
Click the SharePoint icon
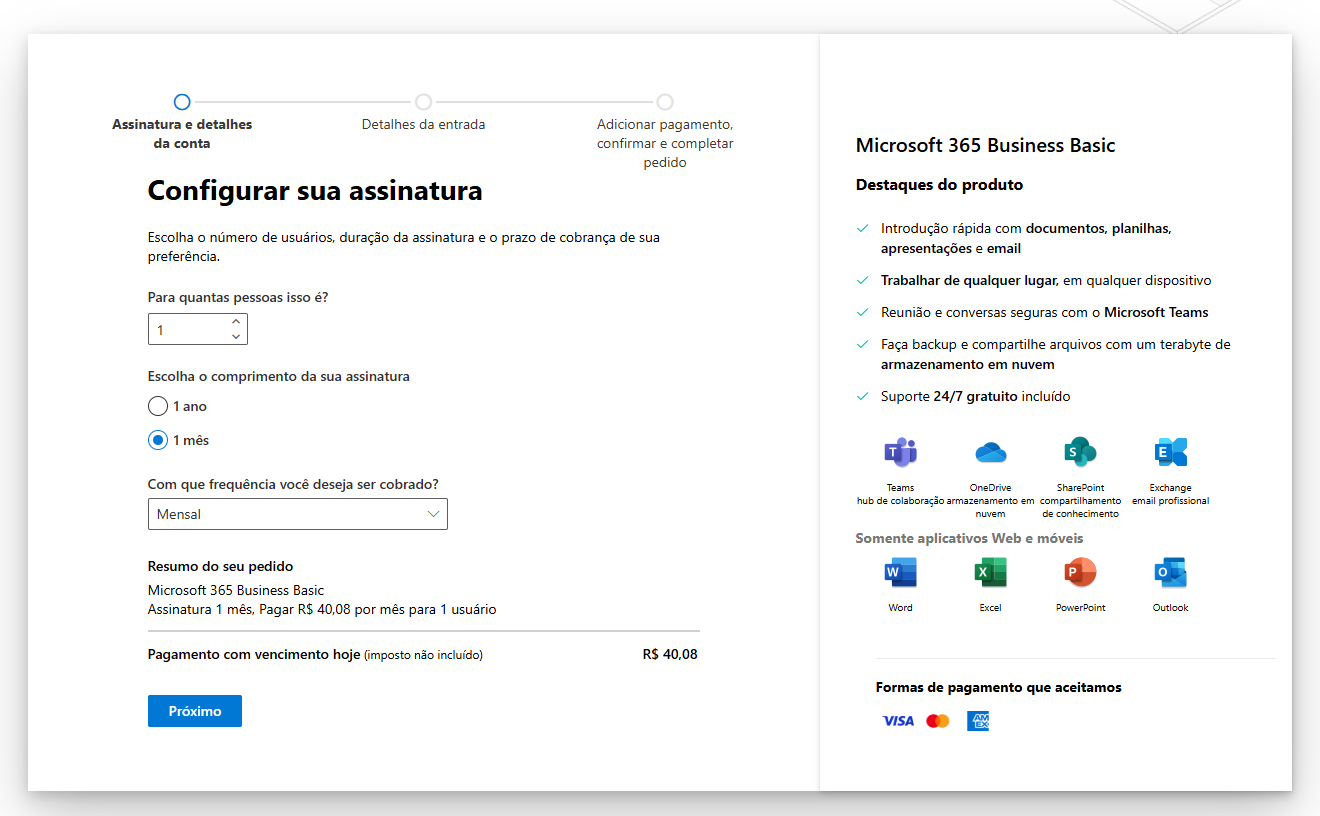point(1080,452)
